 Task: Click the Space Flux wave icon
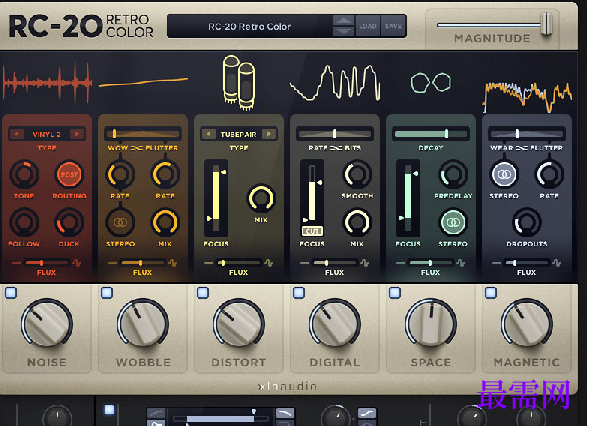(x=461, y=263)
